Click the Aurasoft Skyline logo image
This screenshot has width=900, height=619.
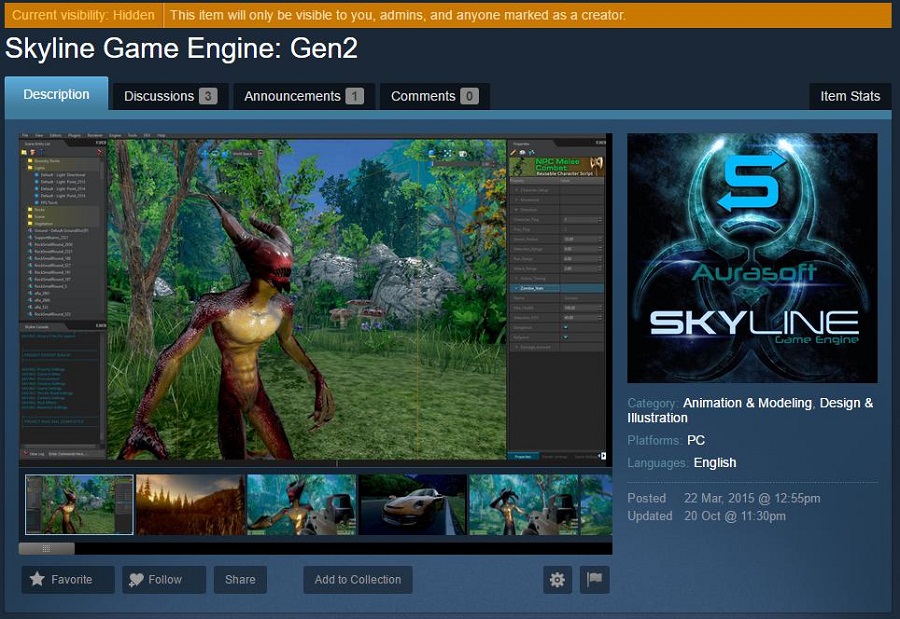click(752, 258)
